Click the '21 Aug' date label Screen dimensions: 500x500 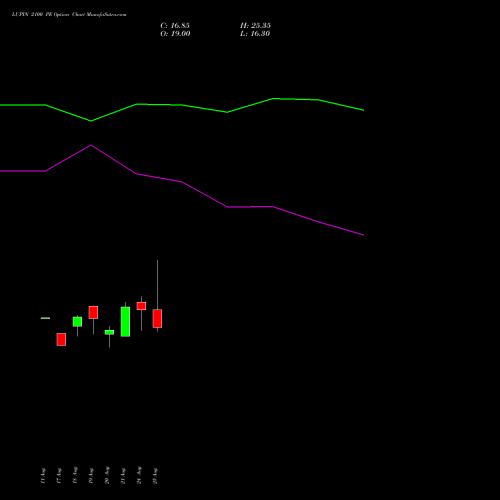click(123, 476)
